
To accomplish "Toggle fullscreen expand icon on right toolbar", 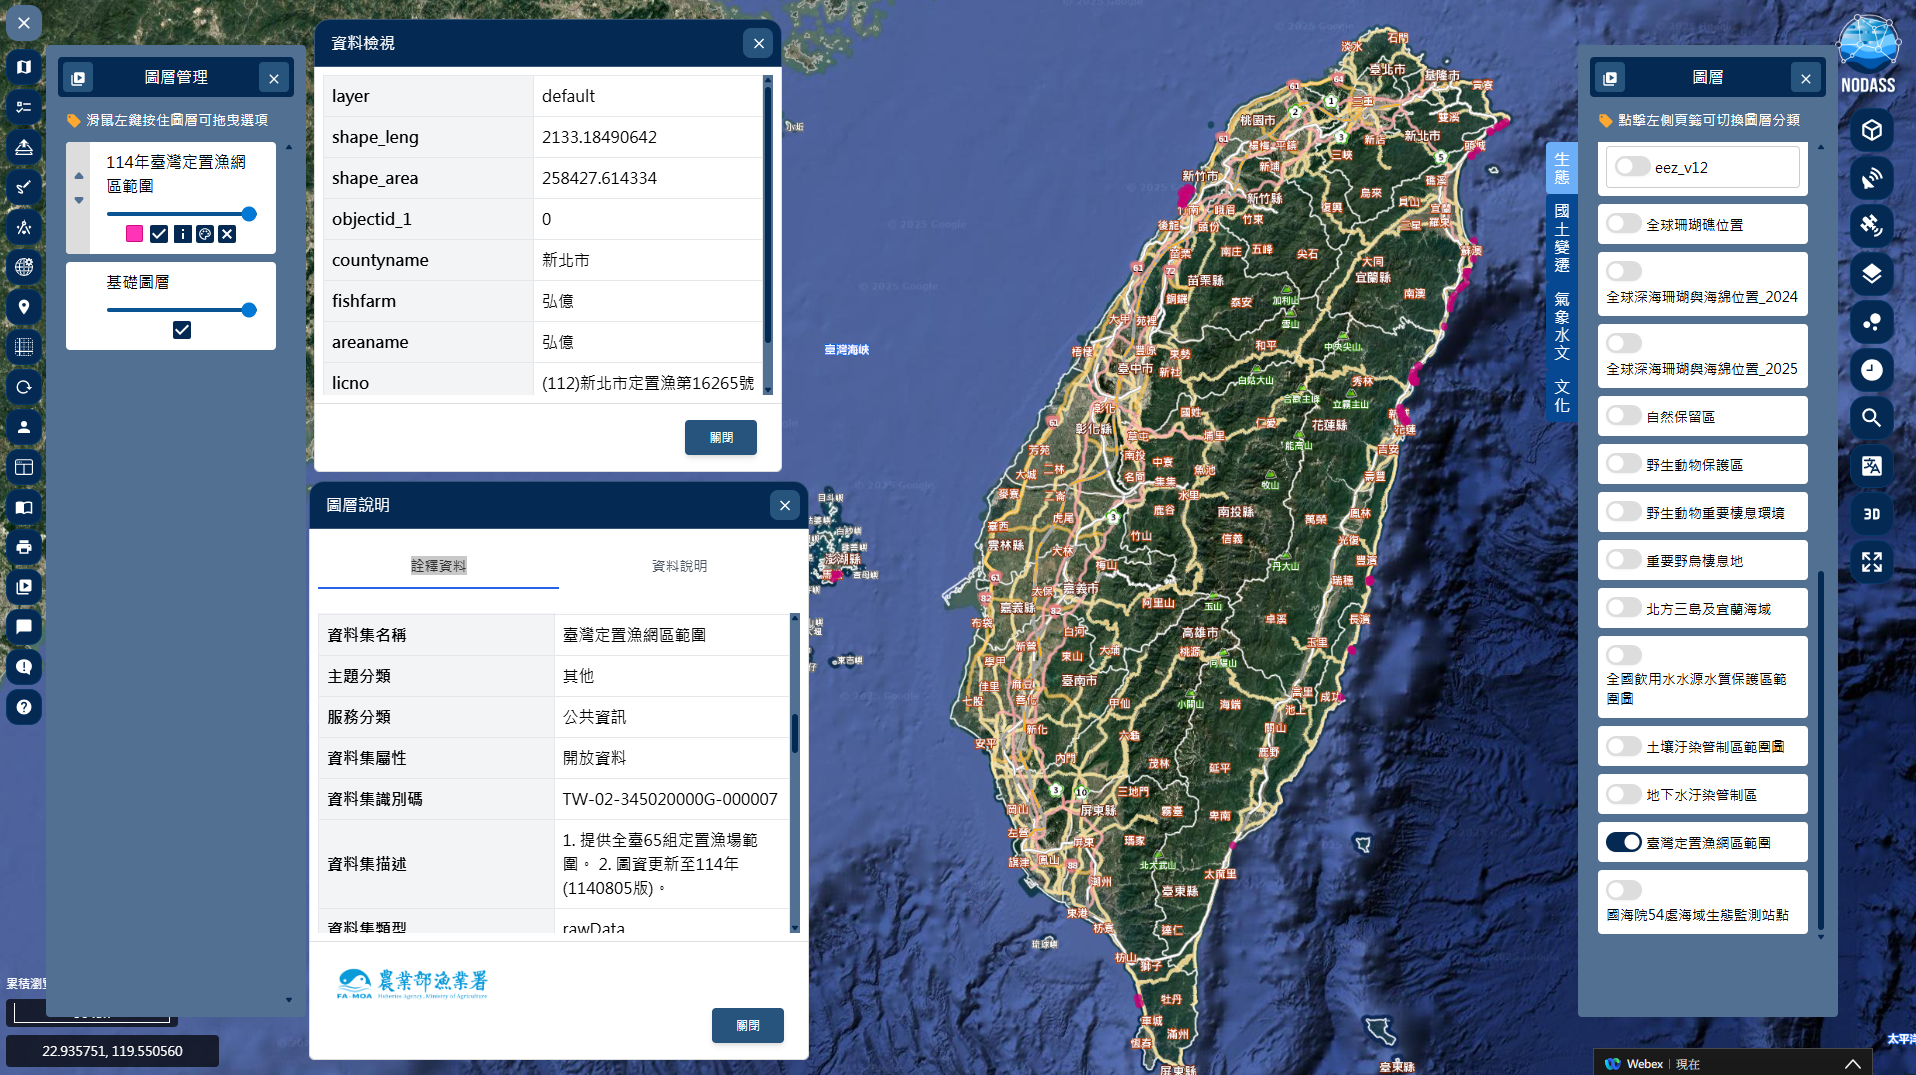I will (x=1872, y=562).
